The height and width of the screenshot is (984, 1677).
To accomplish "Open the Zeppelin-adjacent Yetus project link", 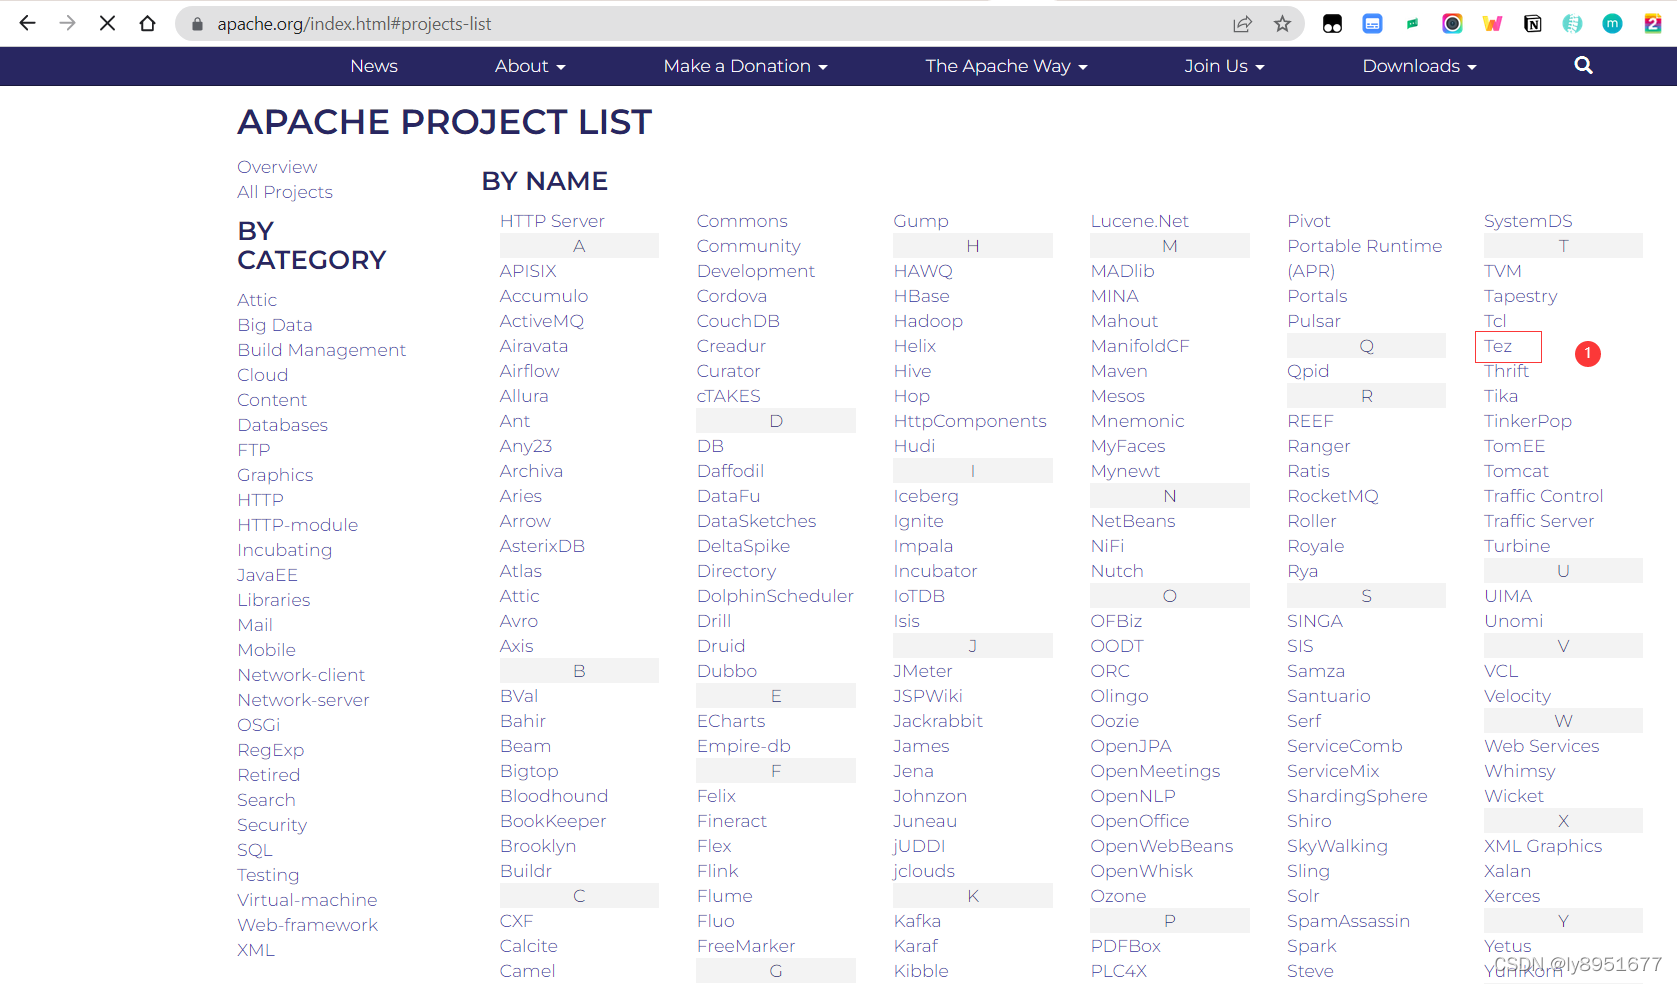I will [x=1508, y=946].
